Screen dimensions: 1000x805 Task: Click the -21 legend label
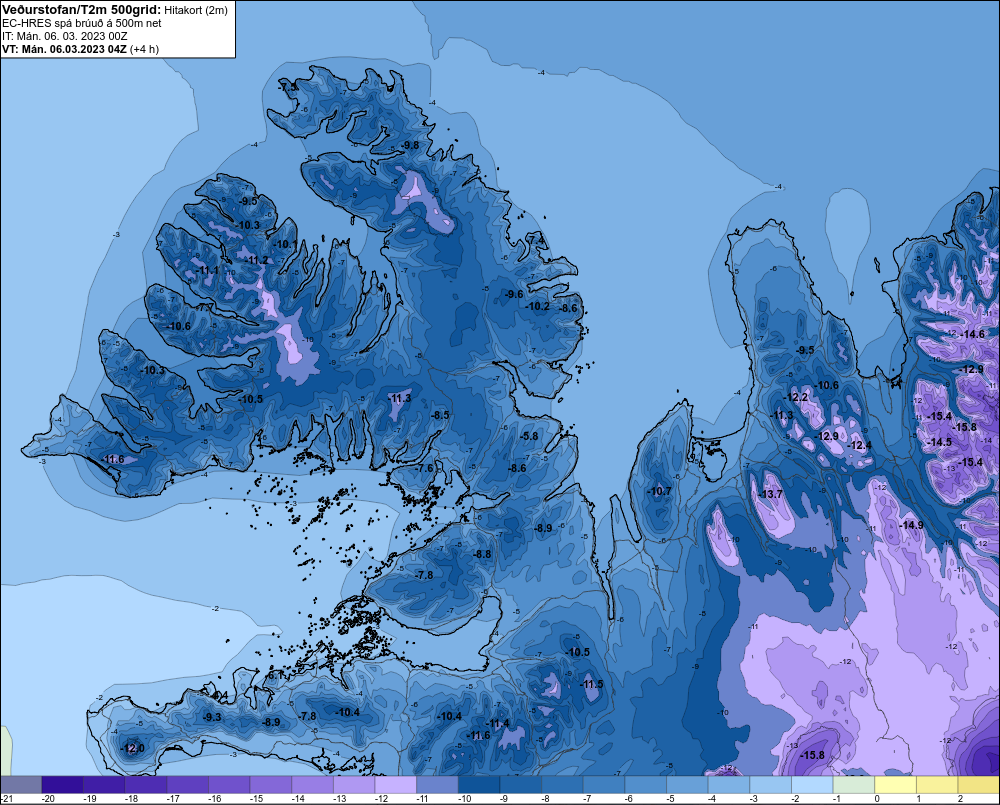tap(6, 799)
